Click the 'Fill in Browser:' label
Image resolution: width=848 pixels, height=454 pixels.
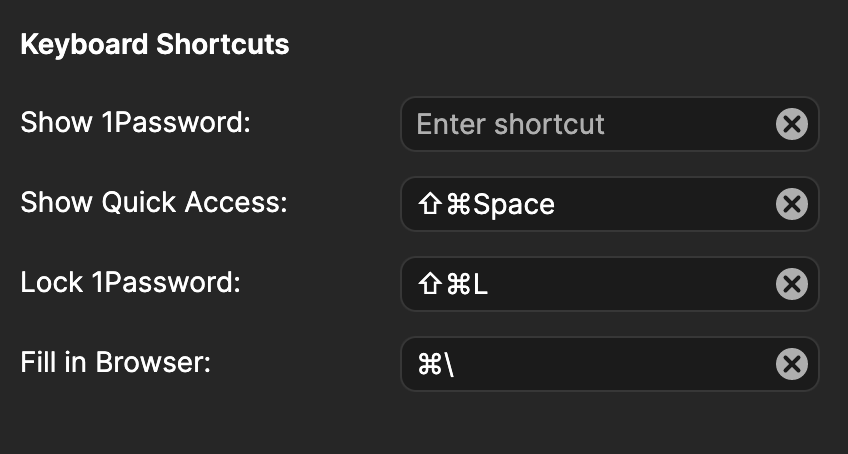[116, 363]
